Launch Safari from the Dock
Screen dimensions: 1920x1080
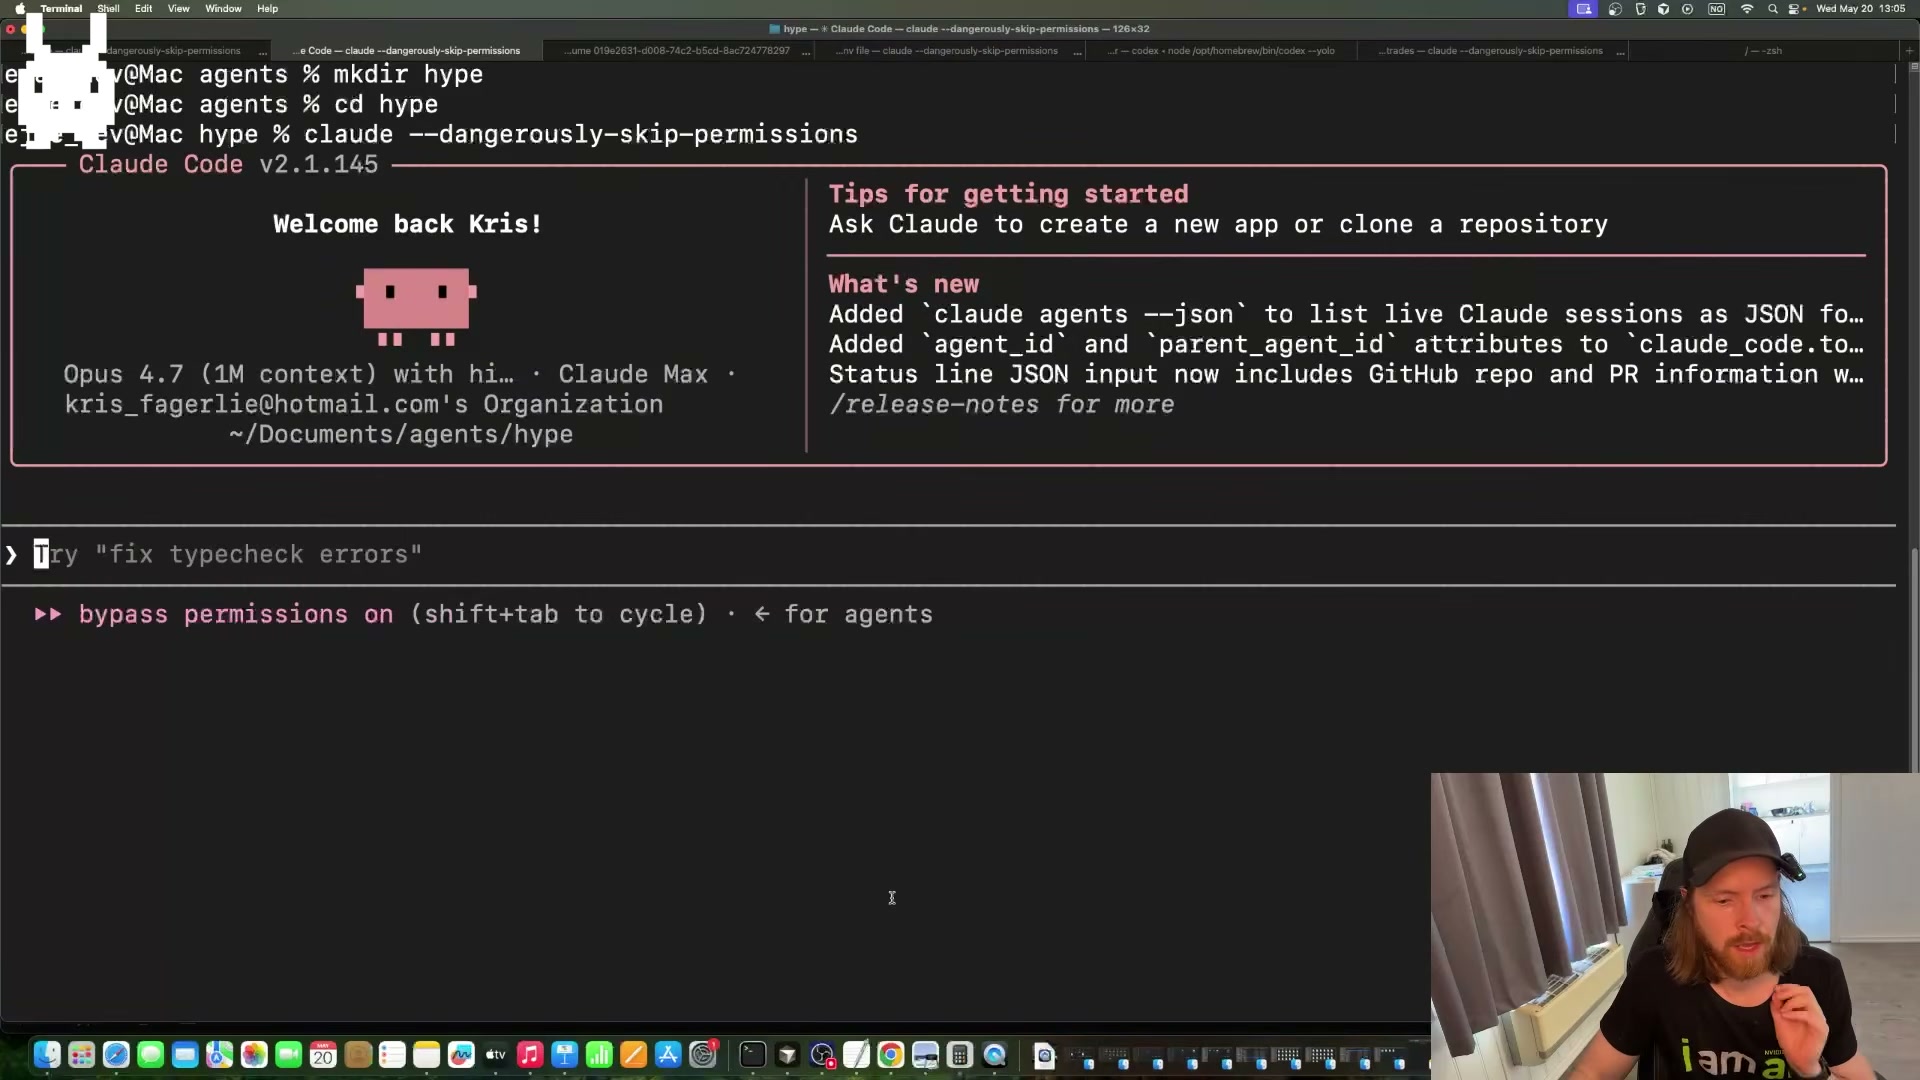pyautogui.click(x=116, y=1054)
